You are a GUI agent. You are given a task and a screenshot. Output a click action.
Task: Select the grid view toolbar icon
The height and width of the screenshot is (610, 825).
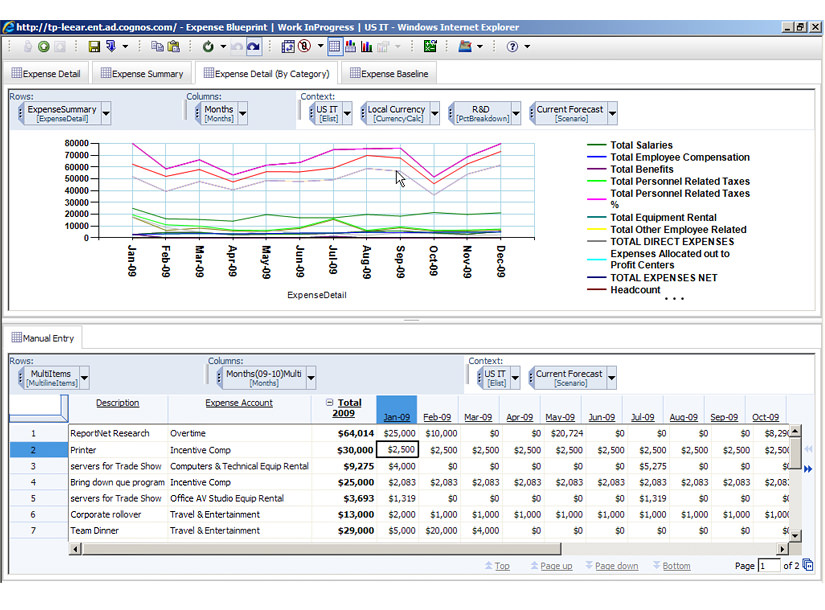(x=335, y=47)
